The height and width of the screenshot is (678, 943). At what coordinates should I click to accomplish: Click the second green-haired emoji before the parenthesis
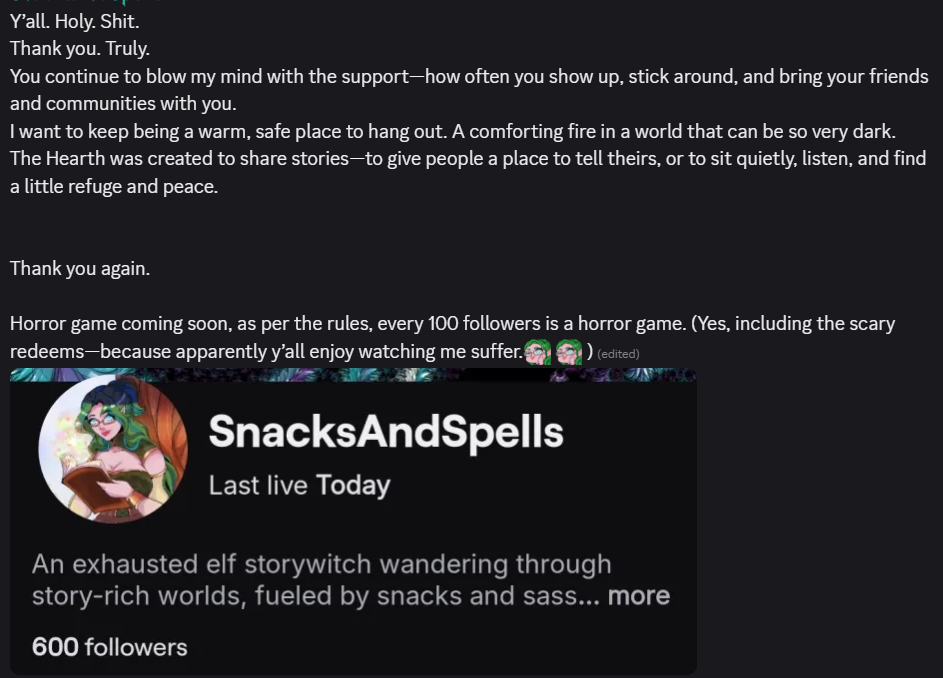pos(569,352)
